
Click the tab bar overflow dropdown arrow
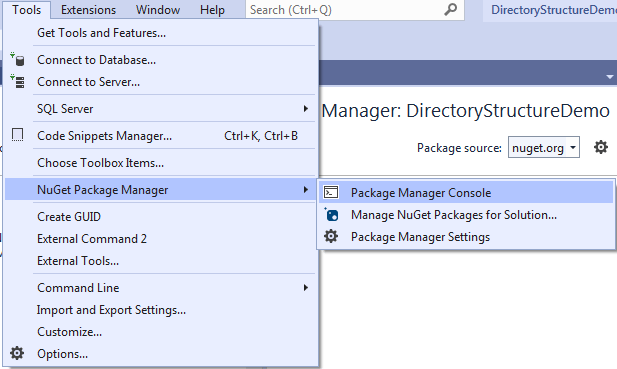click(610, 77)
